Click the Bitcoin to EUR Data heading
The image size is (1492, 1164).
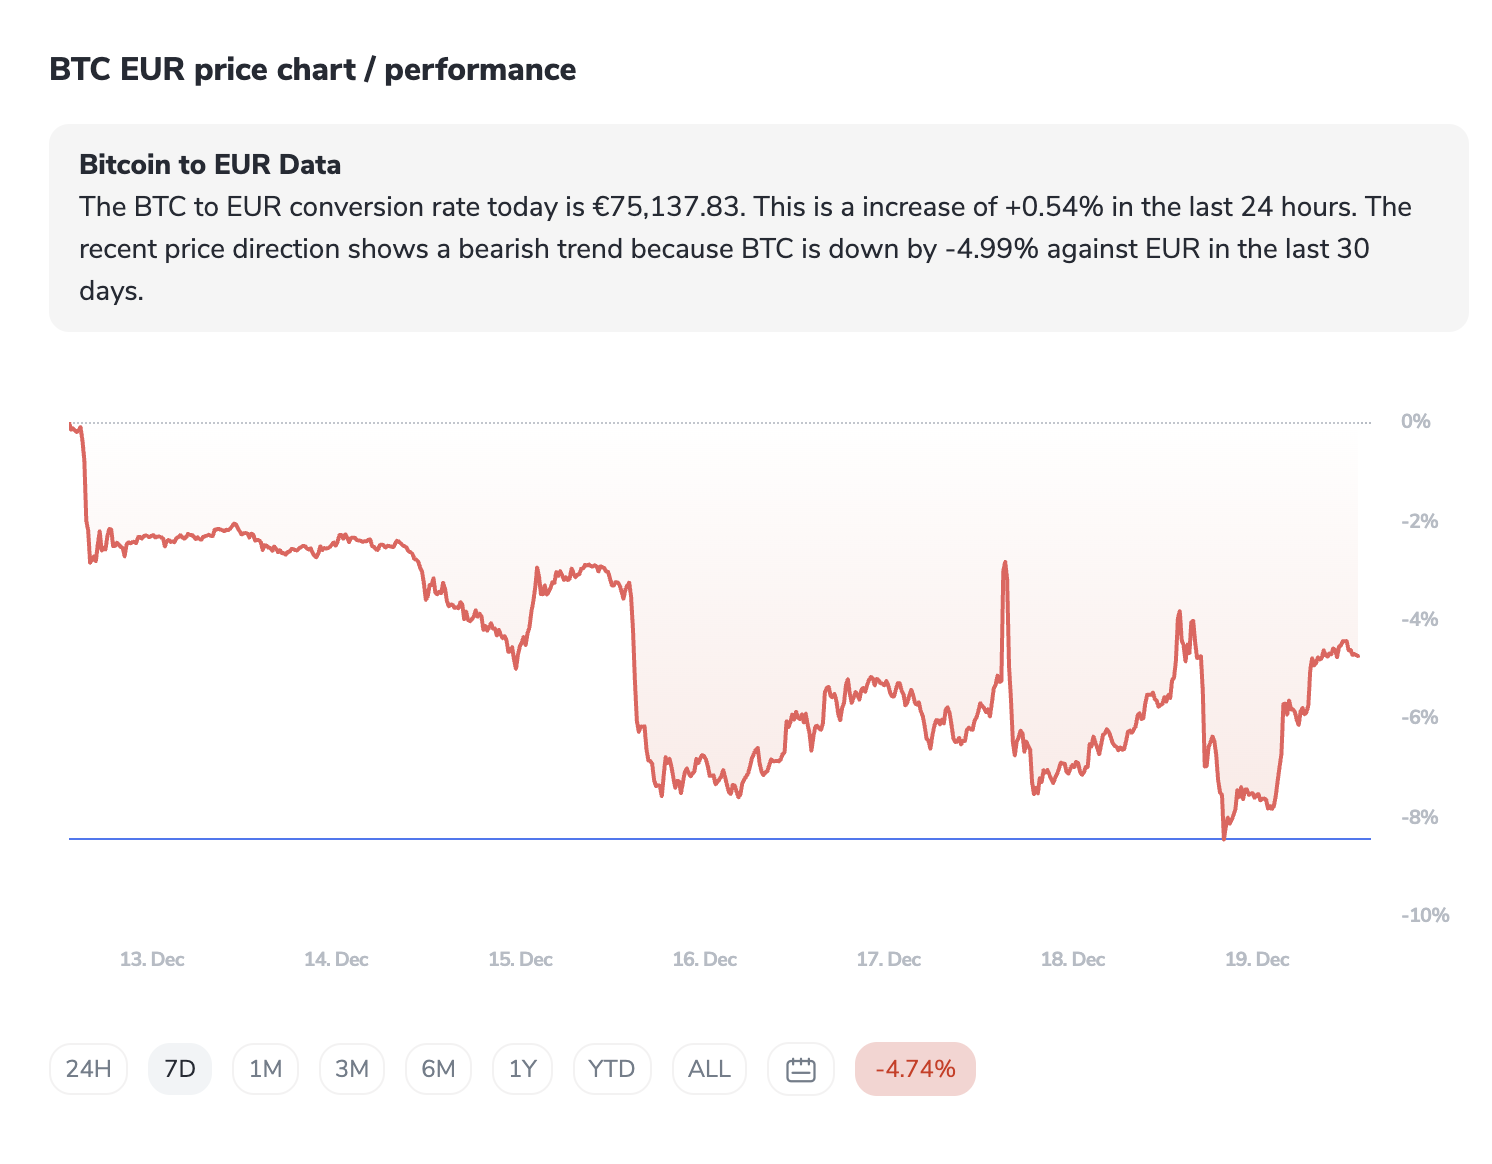(210, 165)
